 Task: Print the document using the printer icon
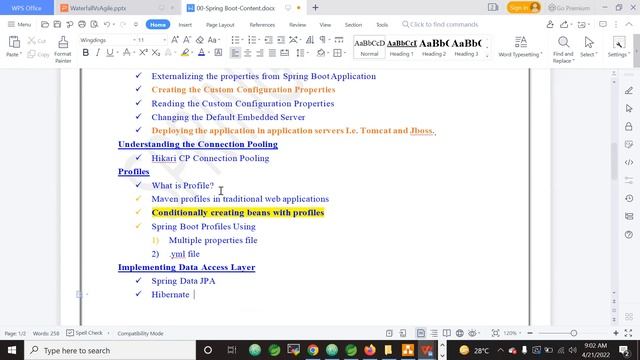[82, 24]
